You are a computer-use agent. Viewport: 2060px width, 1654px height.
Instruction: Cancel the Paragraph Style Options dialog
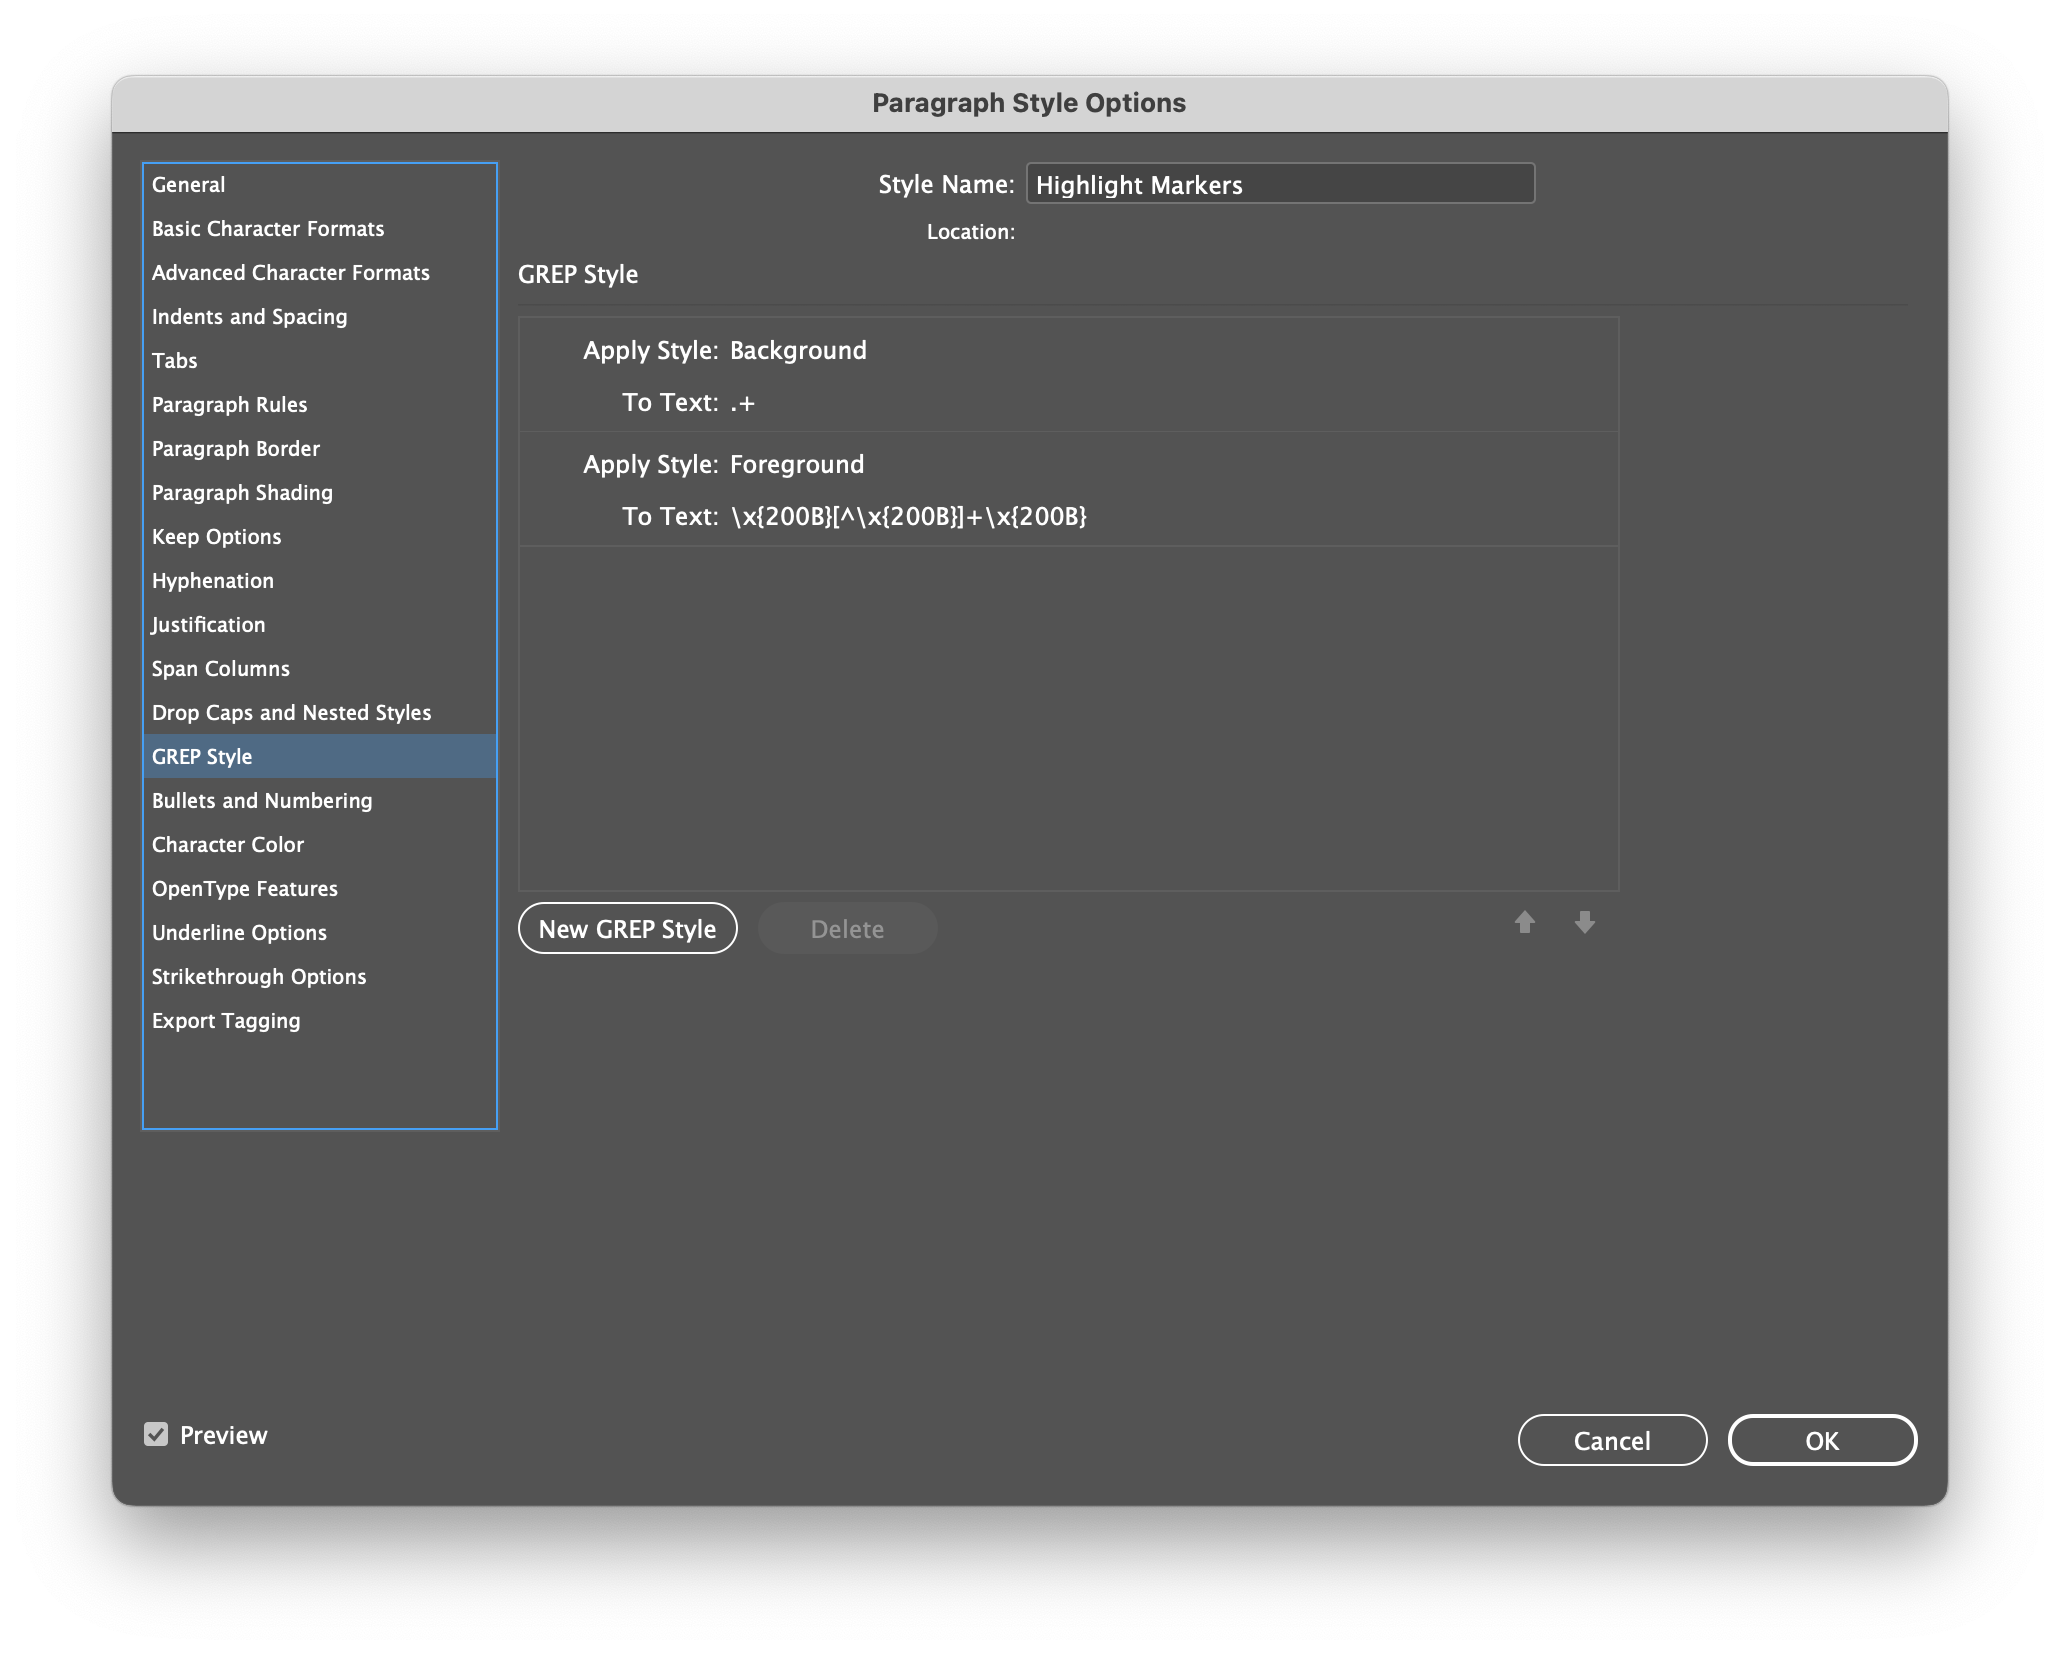(1612, 1440)
